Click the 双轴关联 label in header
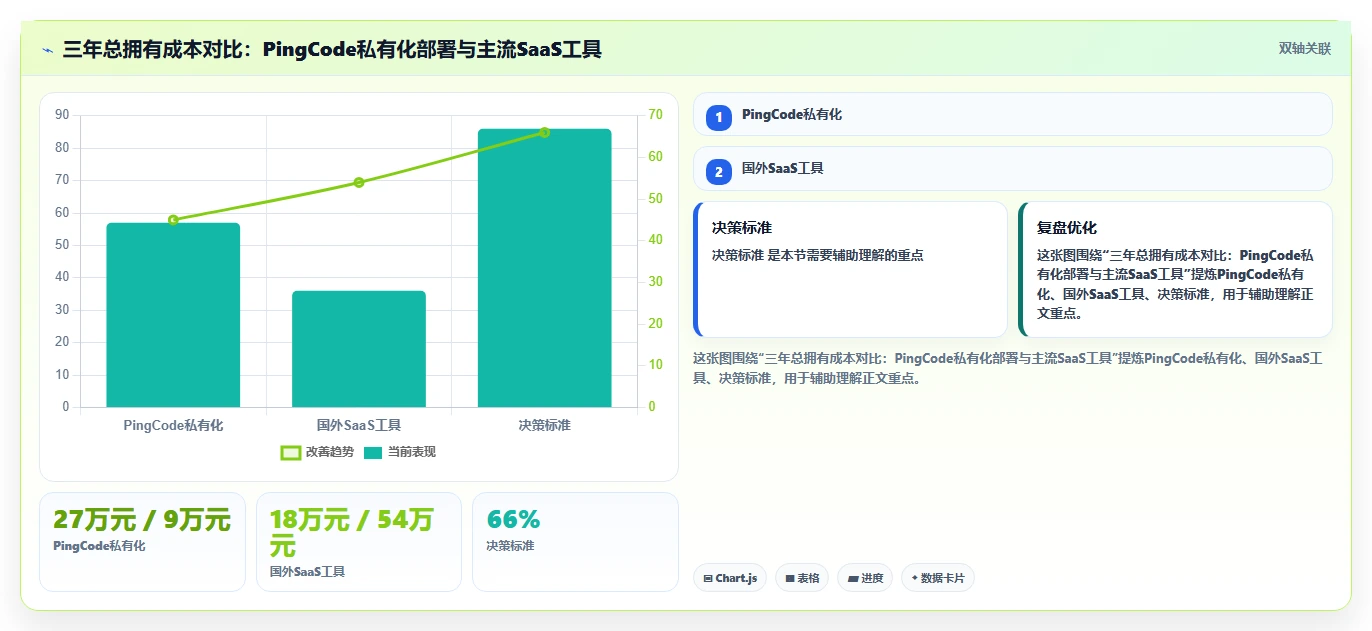 pyautogui.click(x=1305, y=49)
